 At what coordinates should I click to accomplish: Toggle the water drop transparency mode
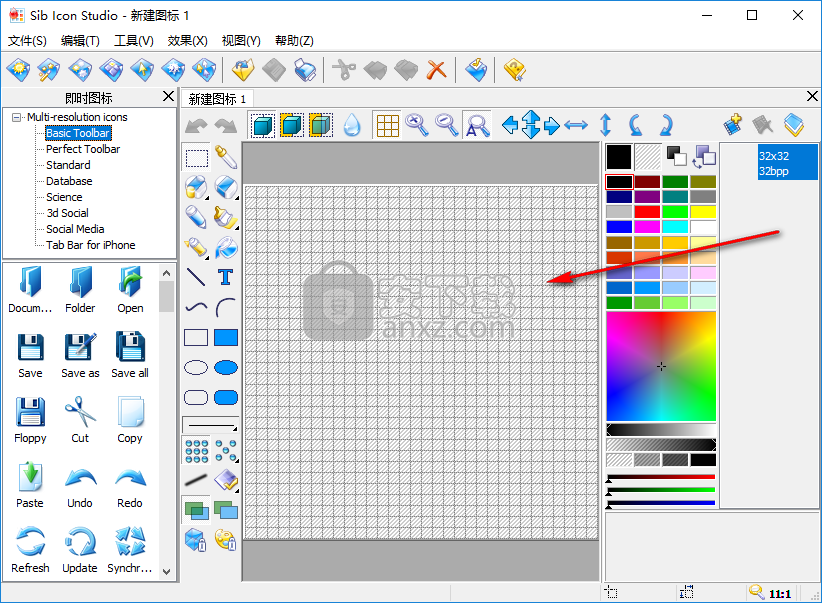[x=352, y=125]
